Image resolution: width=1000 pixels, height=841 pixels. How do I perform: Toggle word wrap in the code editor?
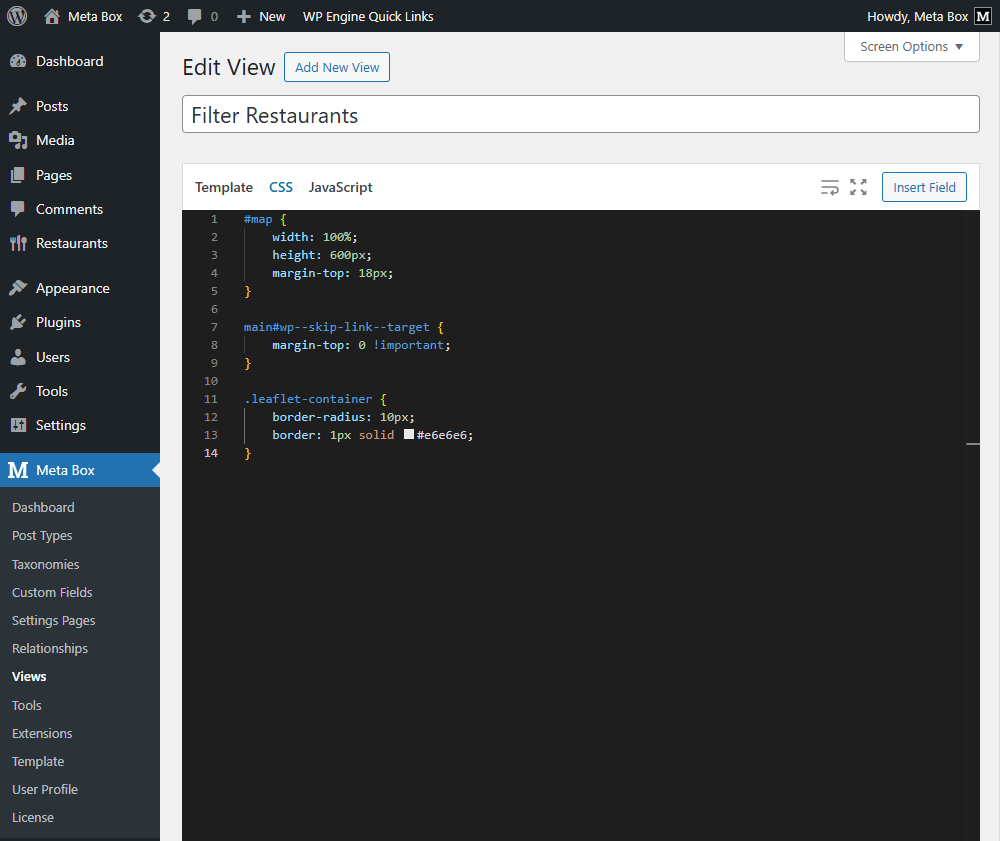(829, 187)
